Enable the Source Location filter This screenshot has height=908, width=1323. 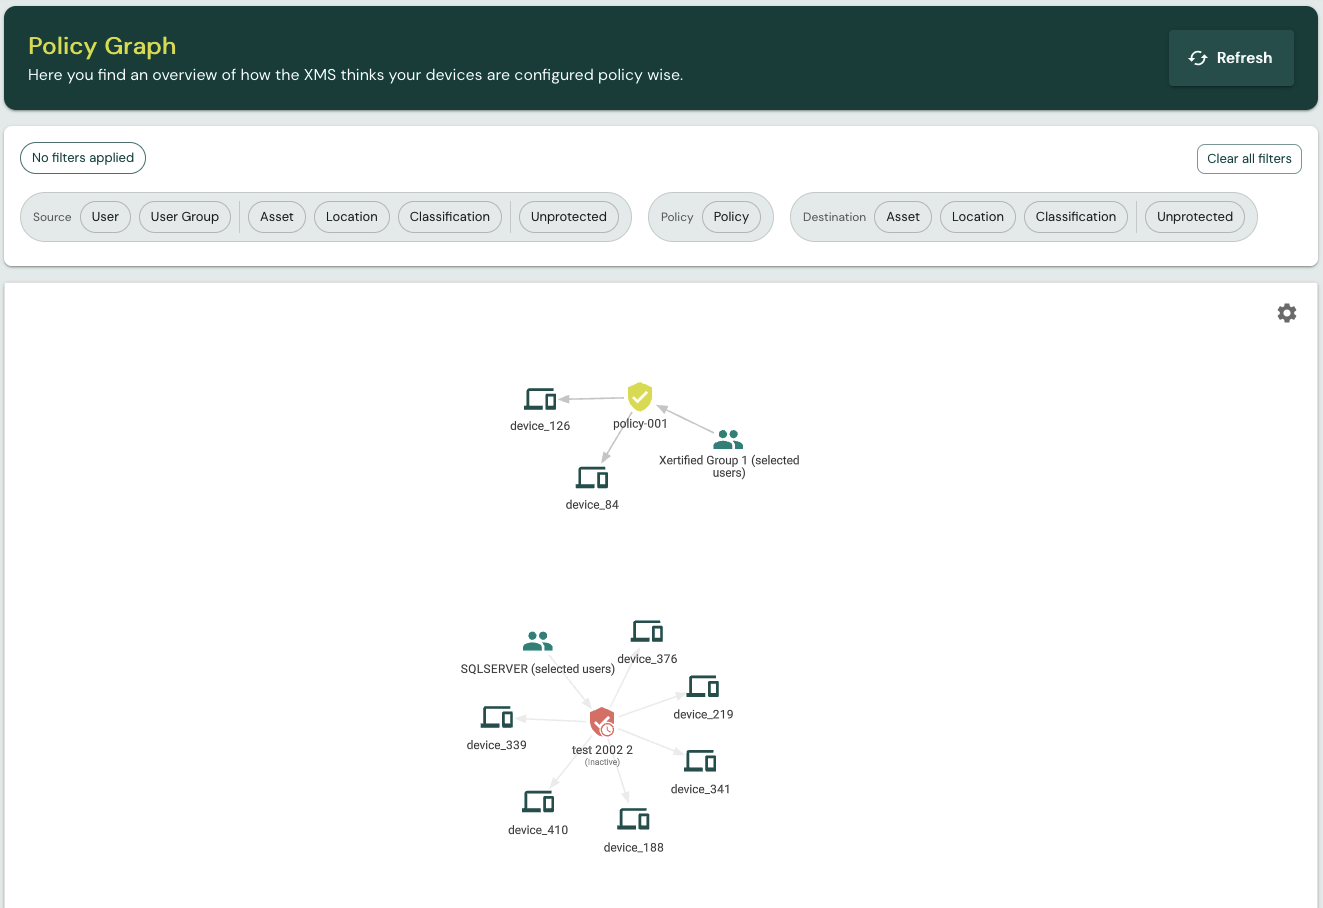click(x=352, y=217)
